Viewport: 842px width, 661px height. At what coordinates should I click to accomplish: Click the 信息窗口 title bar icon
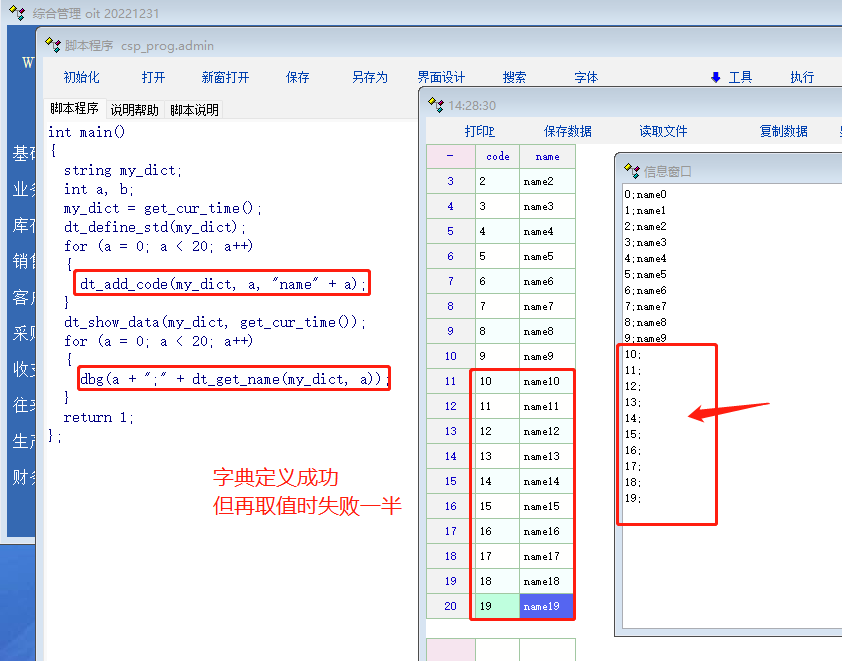click(631, 171)
